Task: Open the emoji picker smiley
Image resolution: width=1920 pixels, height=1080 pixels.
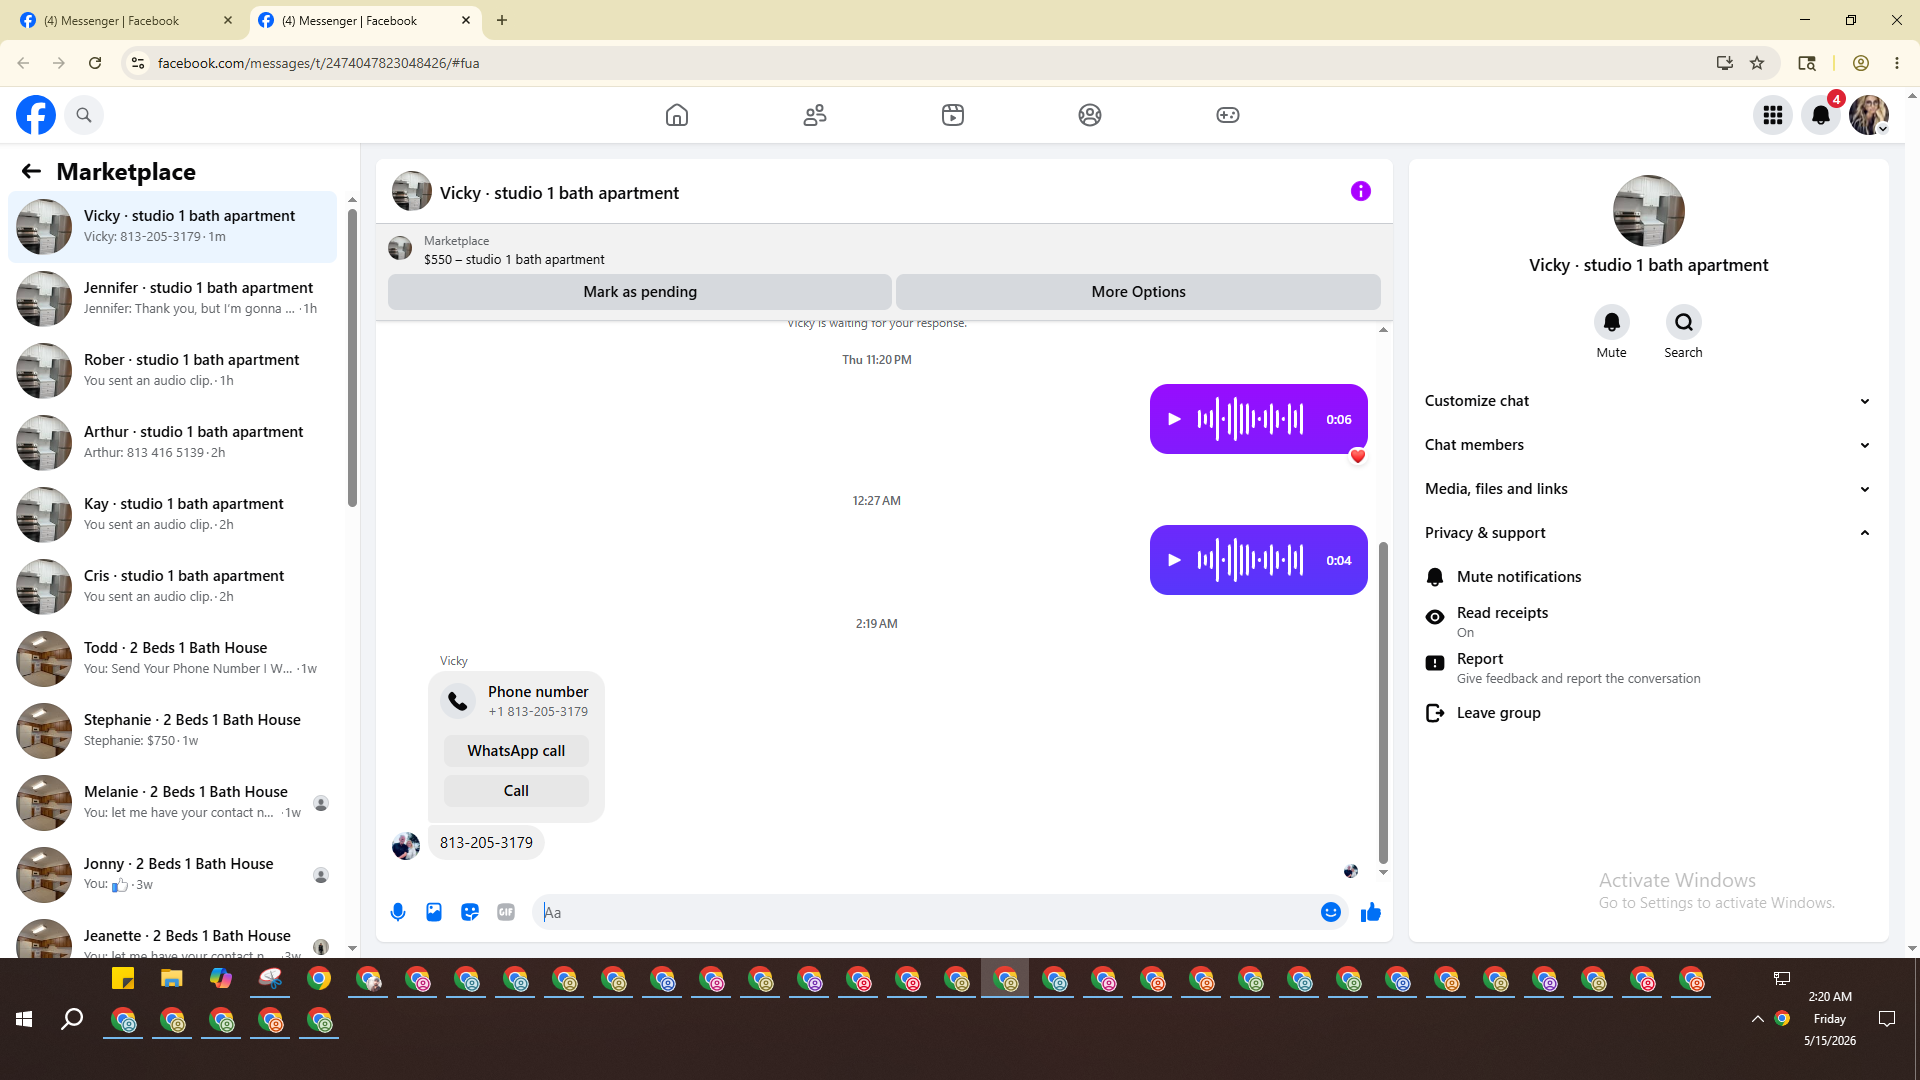Action: (1331, 912)
